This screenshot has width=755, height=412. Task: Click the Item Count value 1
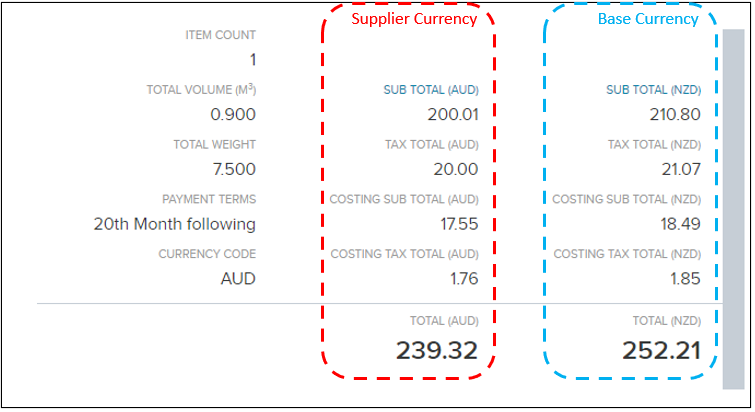tap(252, 60)
